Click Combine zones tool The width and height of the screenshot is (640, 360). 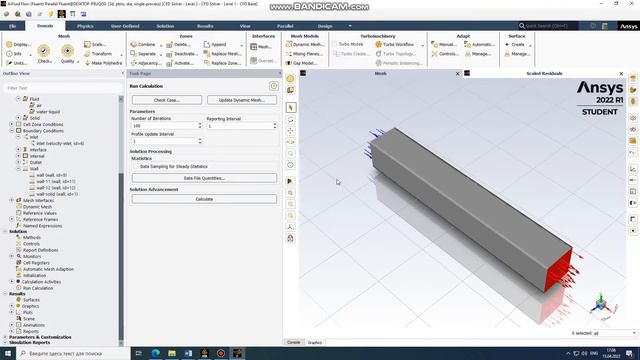coord(143,44)
